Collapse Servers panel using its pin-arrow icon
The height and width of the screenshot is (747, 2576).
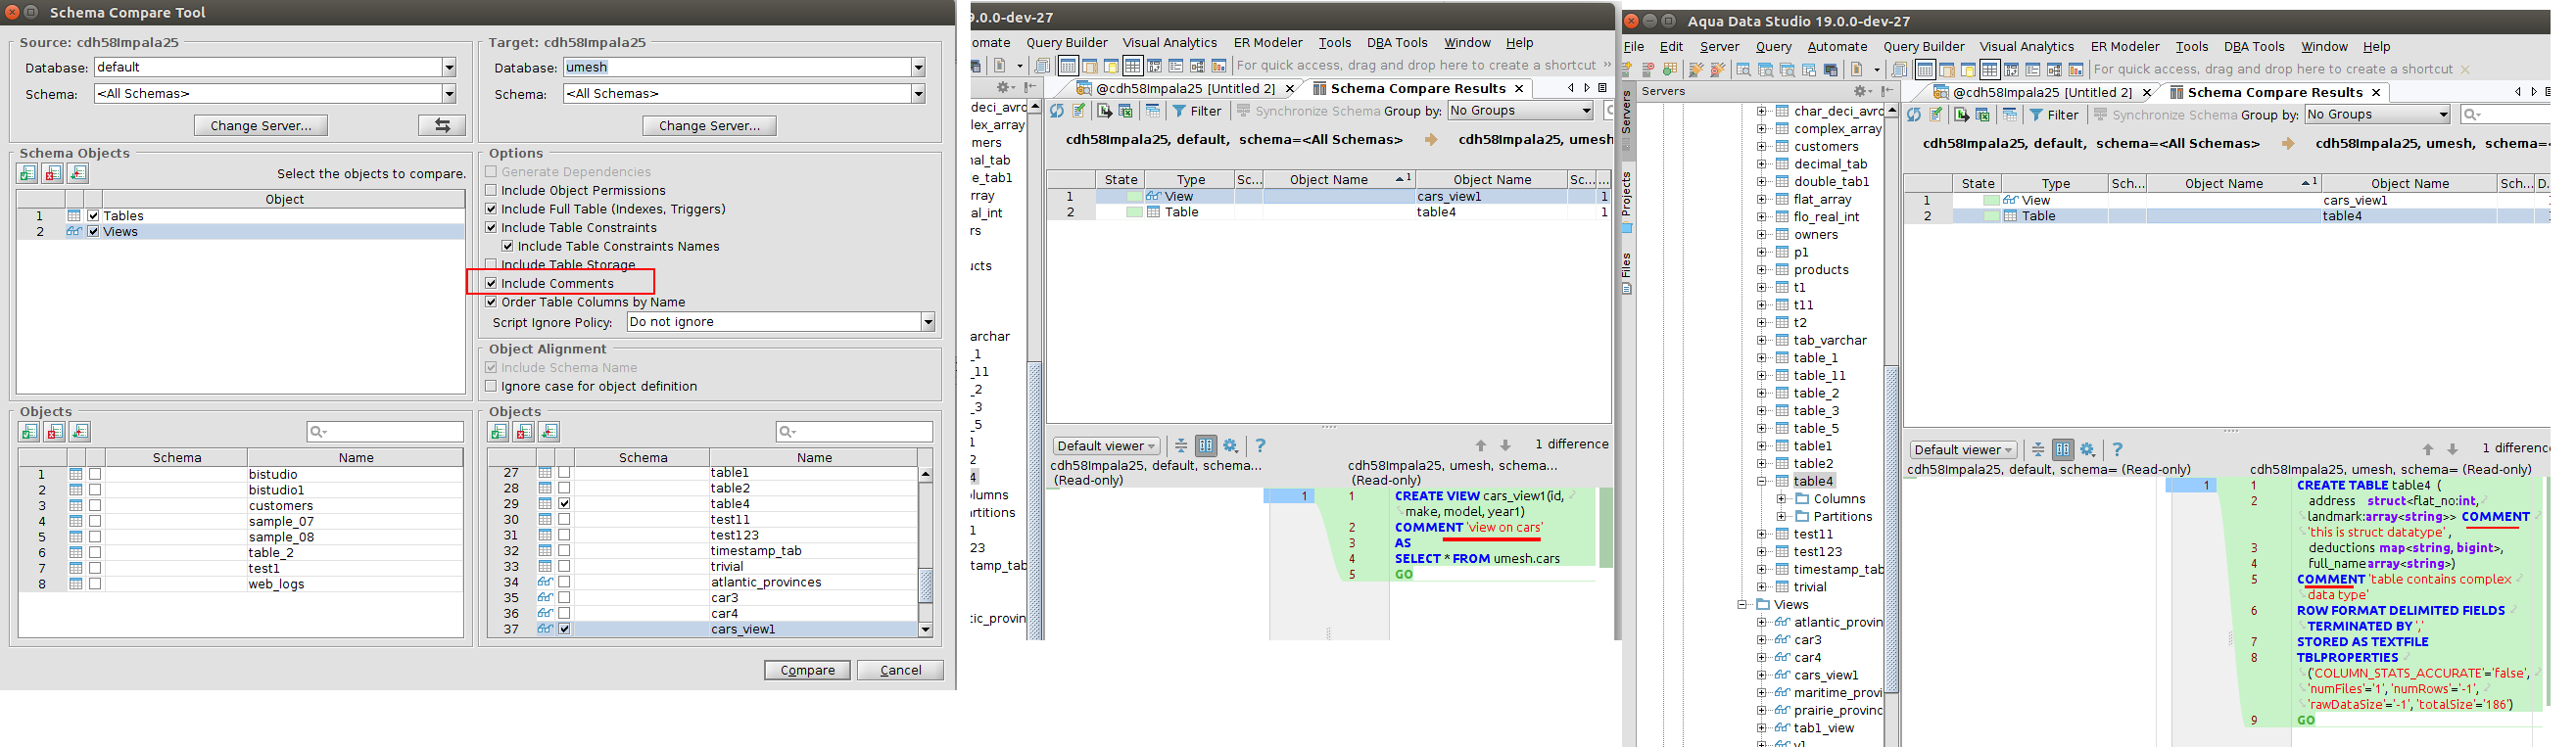(x=1887, y=91)
